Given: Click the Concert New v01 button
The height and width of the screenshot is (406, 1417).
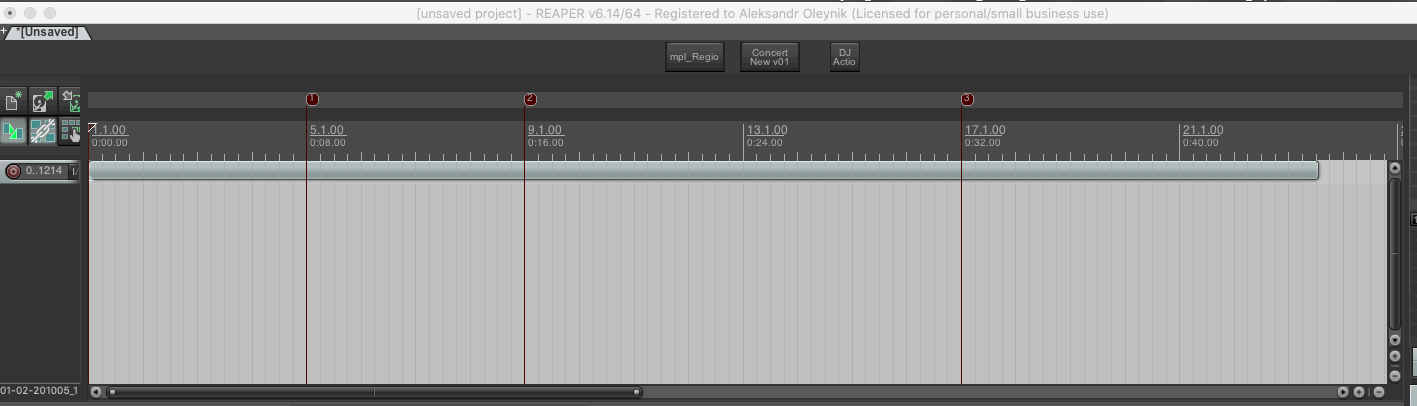Looking at the screenshot, I should click(x=770, y=57).
